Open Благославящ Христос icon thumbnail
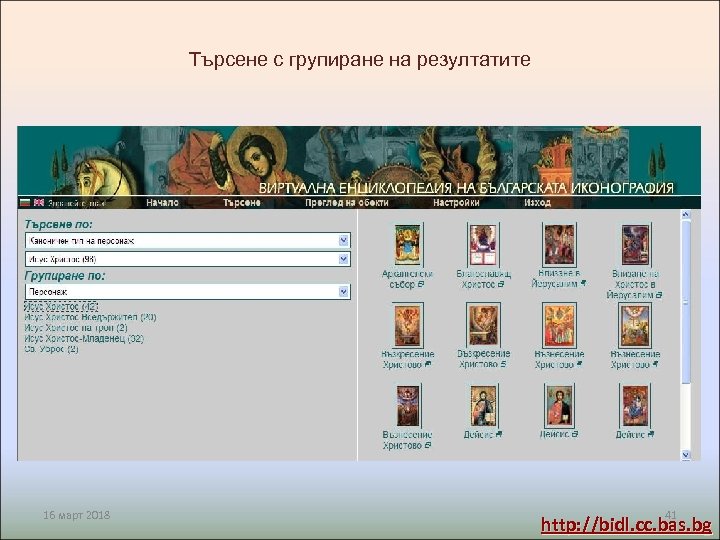720x540 pixels. click(x=483, y=245)
